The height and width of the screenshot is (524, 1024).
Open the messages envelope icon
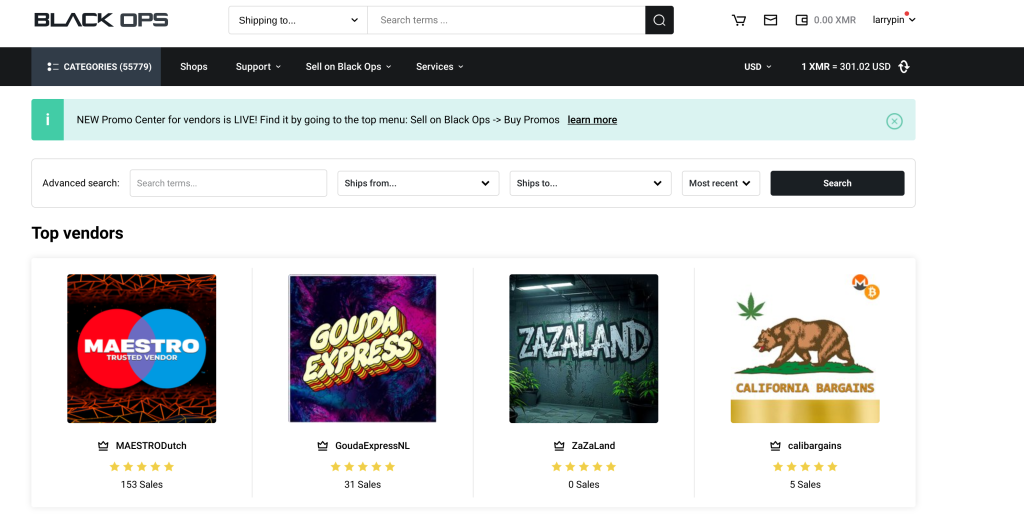click(x=770, y=20)
